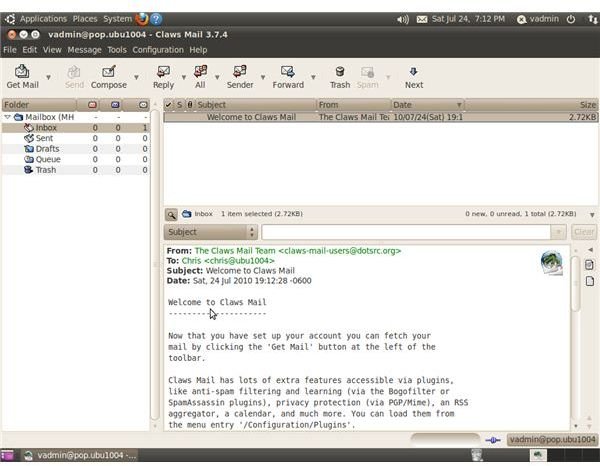The width and height of the screenshot is (600, 466).
Task: Open the Reply dropdown arrow
Action: coord(184,77)
